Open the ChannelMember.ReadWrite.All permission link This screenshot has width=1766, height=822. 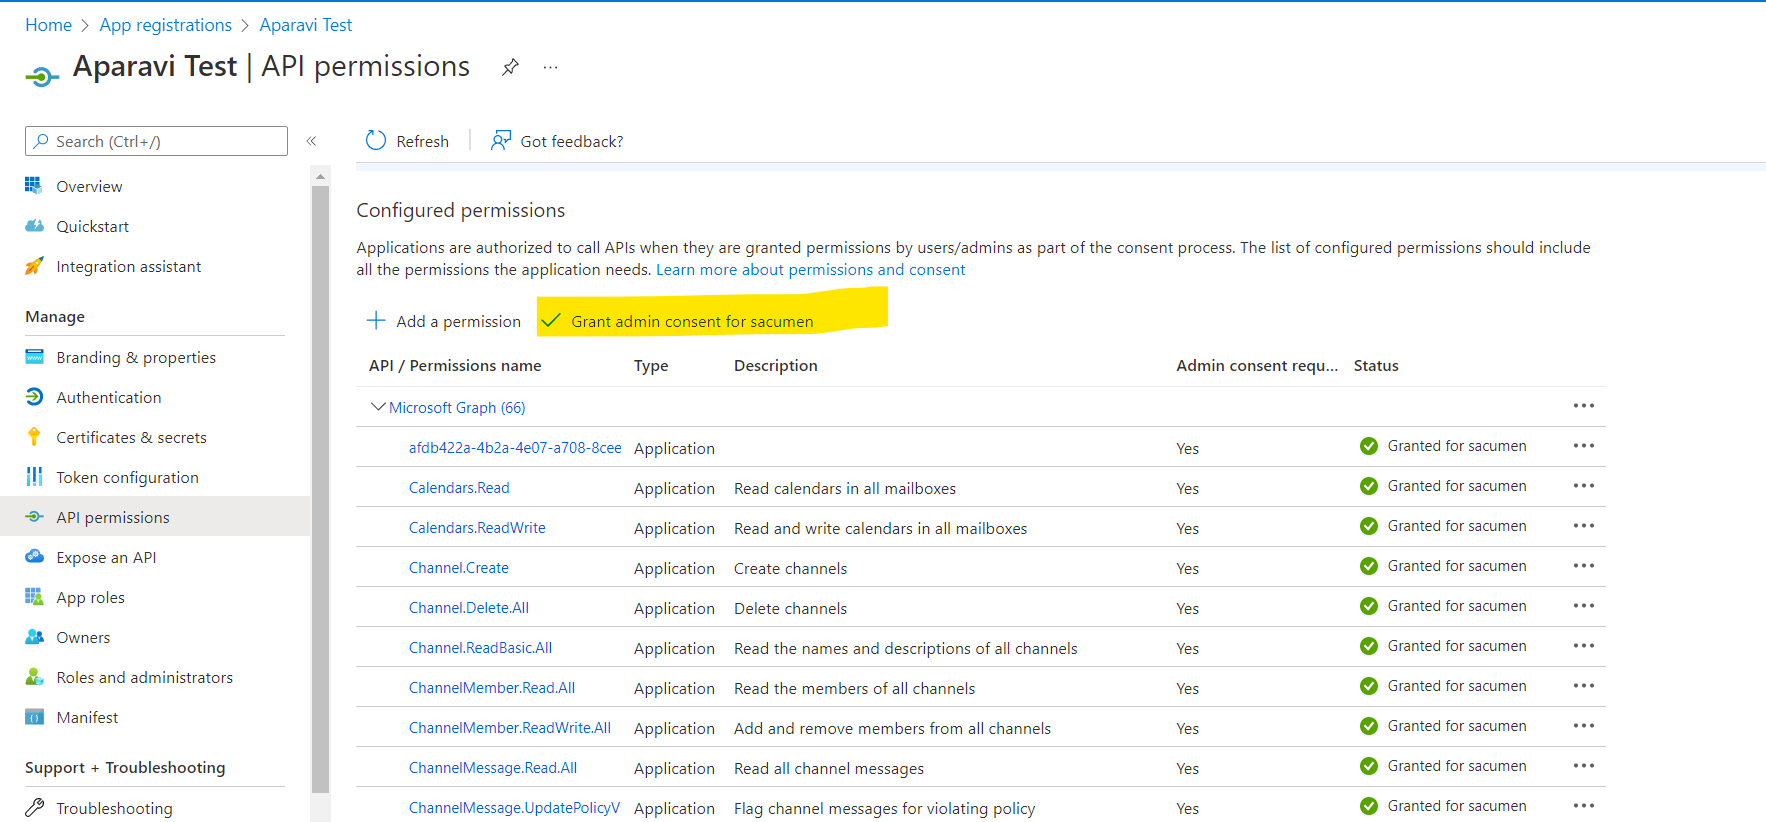[x=510, y=727]
